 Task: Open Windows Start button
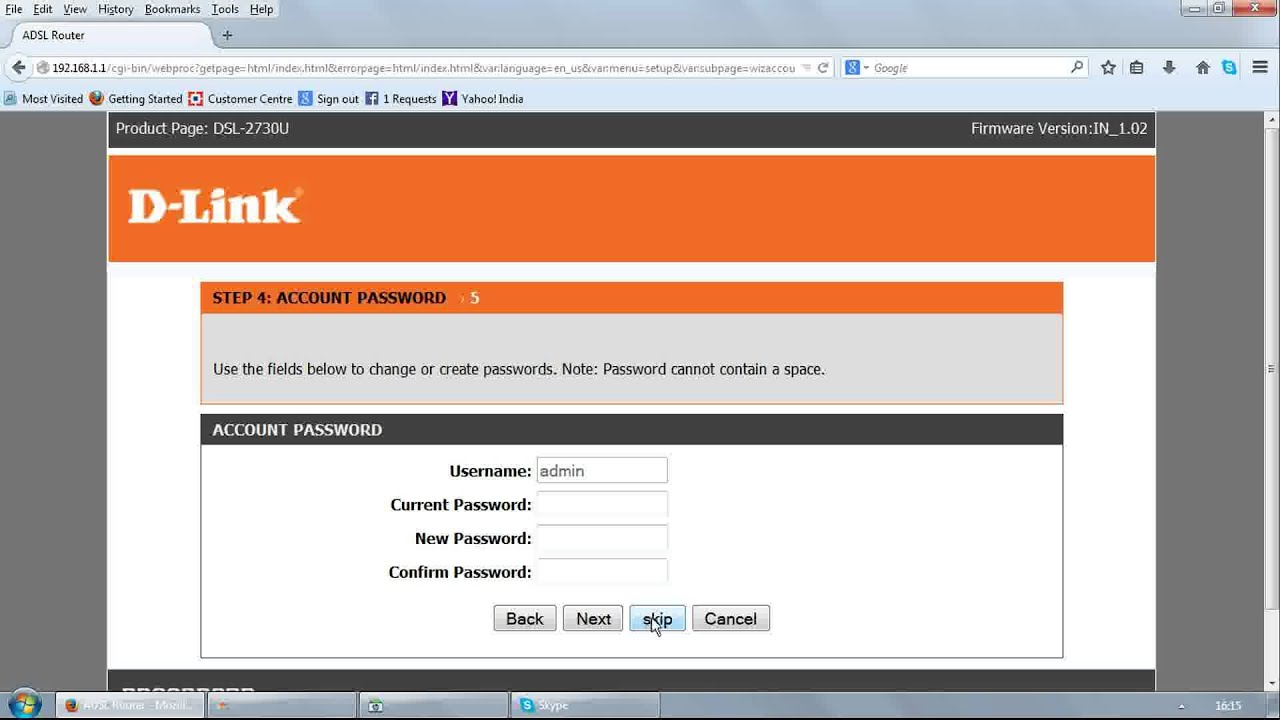pos(25,704)
